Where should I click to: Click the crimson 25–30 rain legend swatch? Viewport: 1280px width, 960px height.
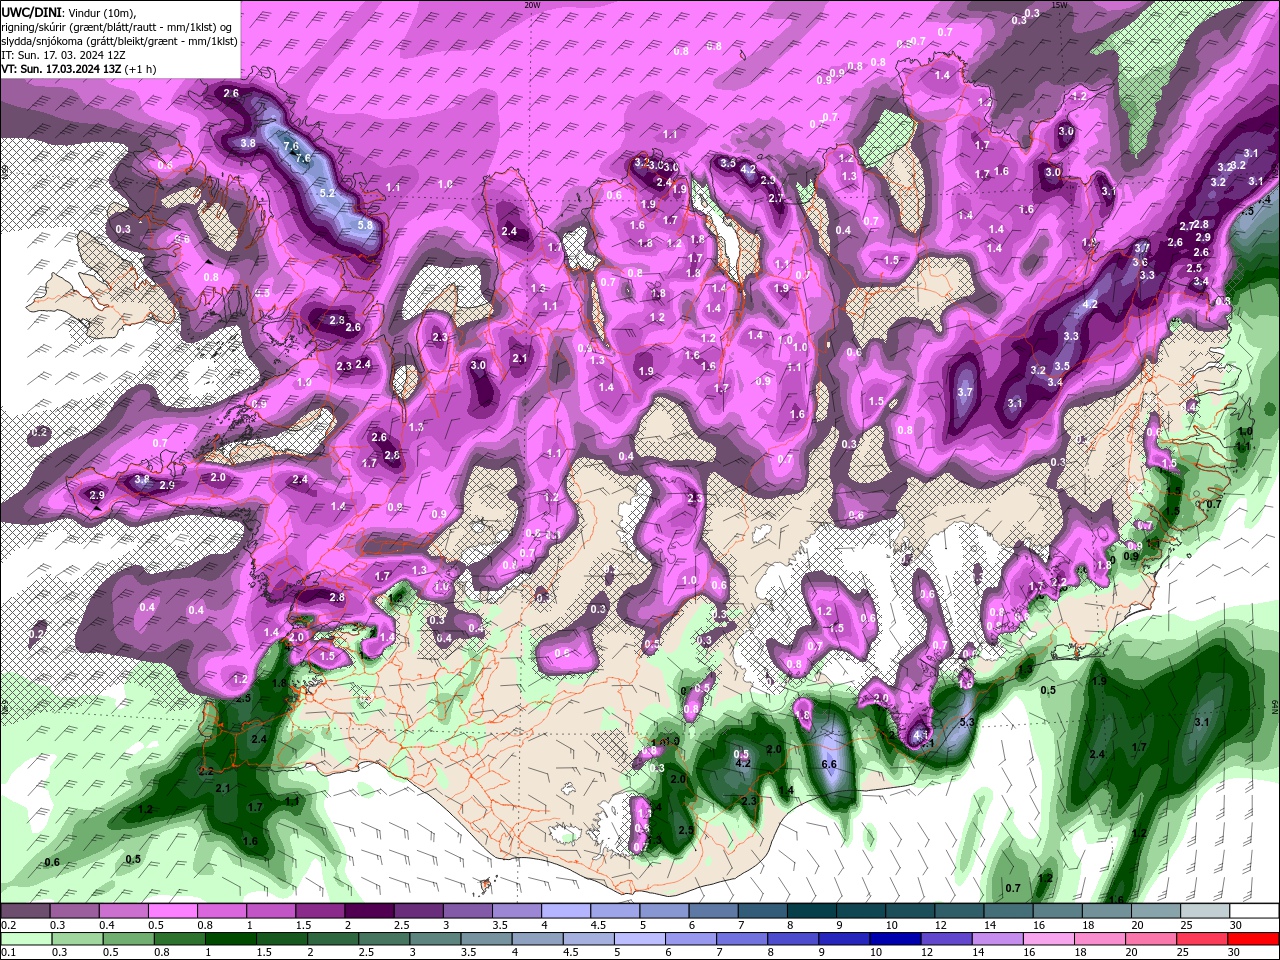(x=1203, y=939)
